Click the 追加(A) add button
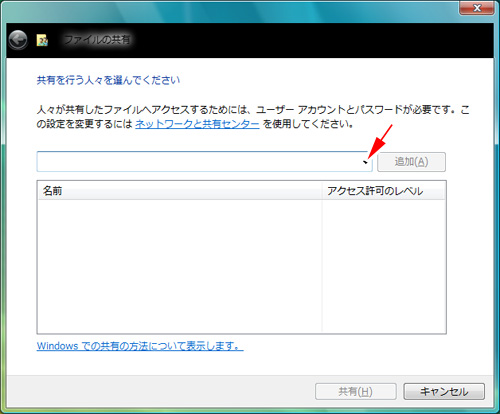 [411, 162]
